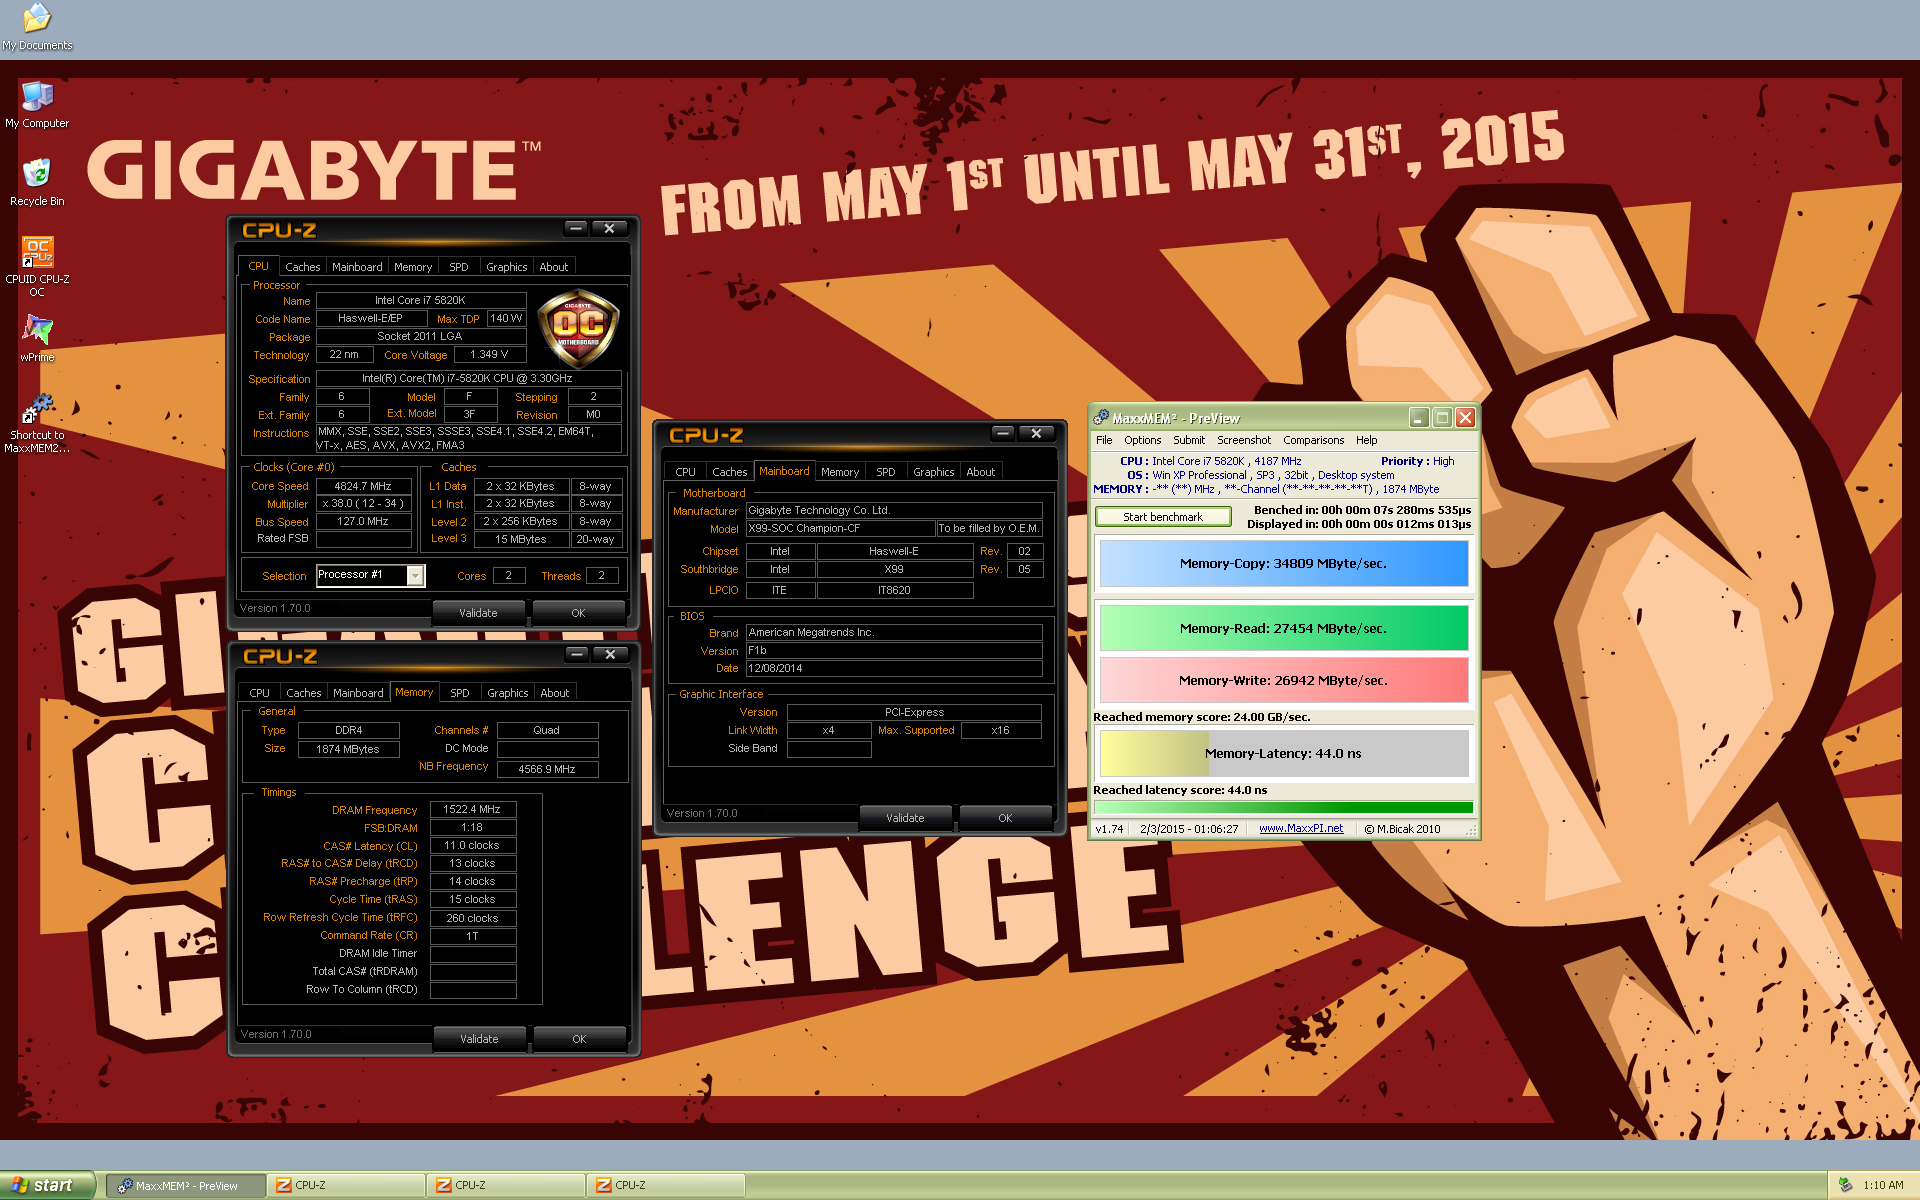Click Validate in the CPU tab window
This screenshot has width=1920, height=1200.
(x=478, y=613)
